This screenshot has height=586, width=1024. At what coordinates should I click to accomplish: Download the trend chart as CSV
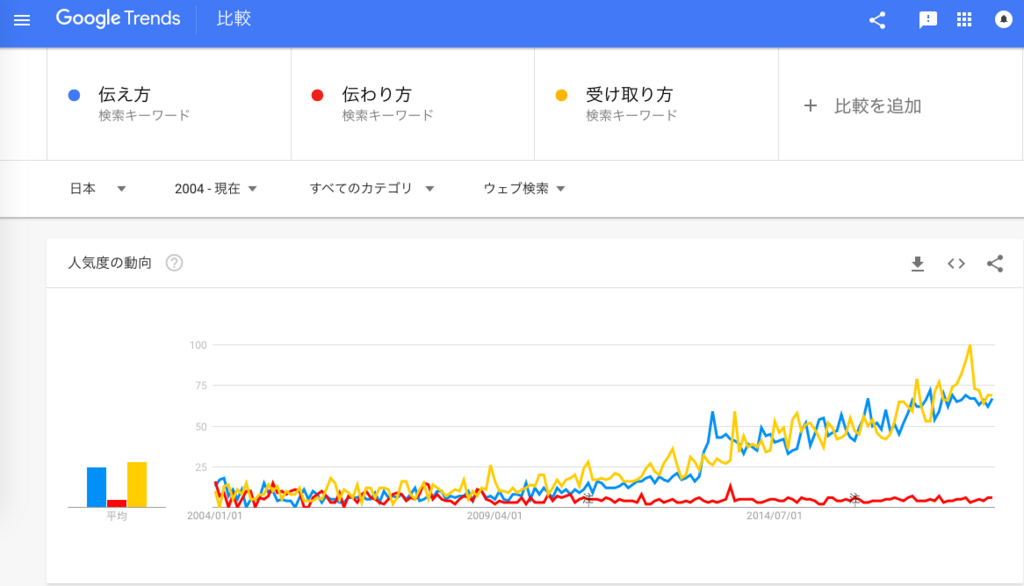click(x=918, y=263)
